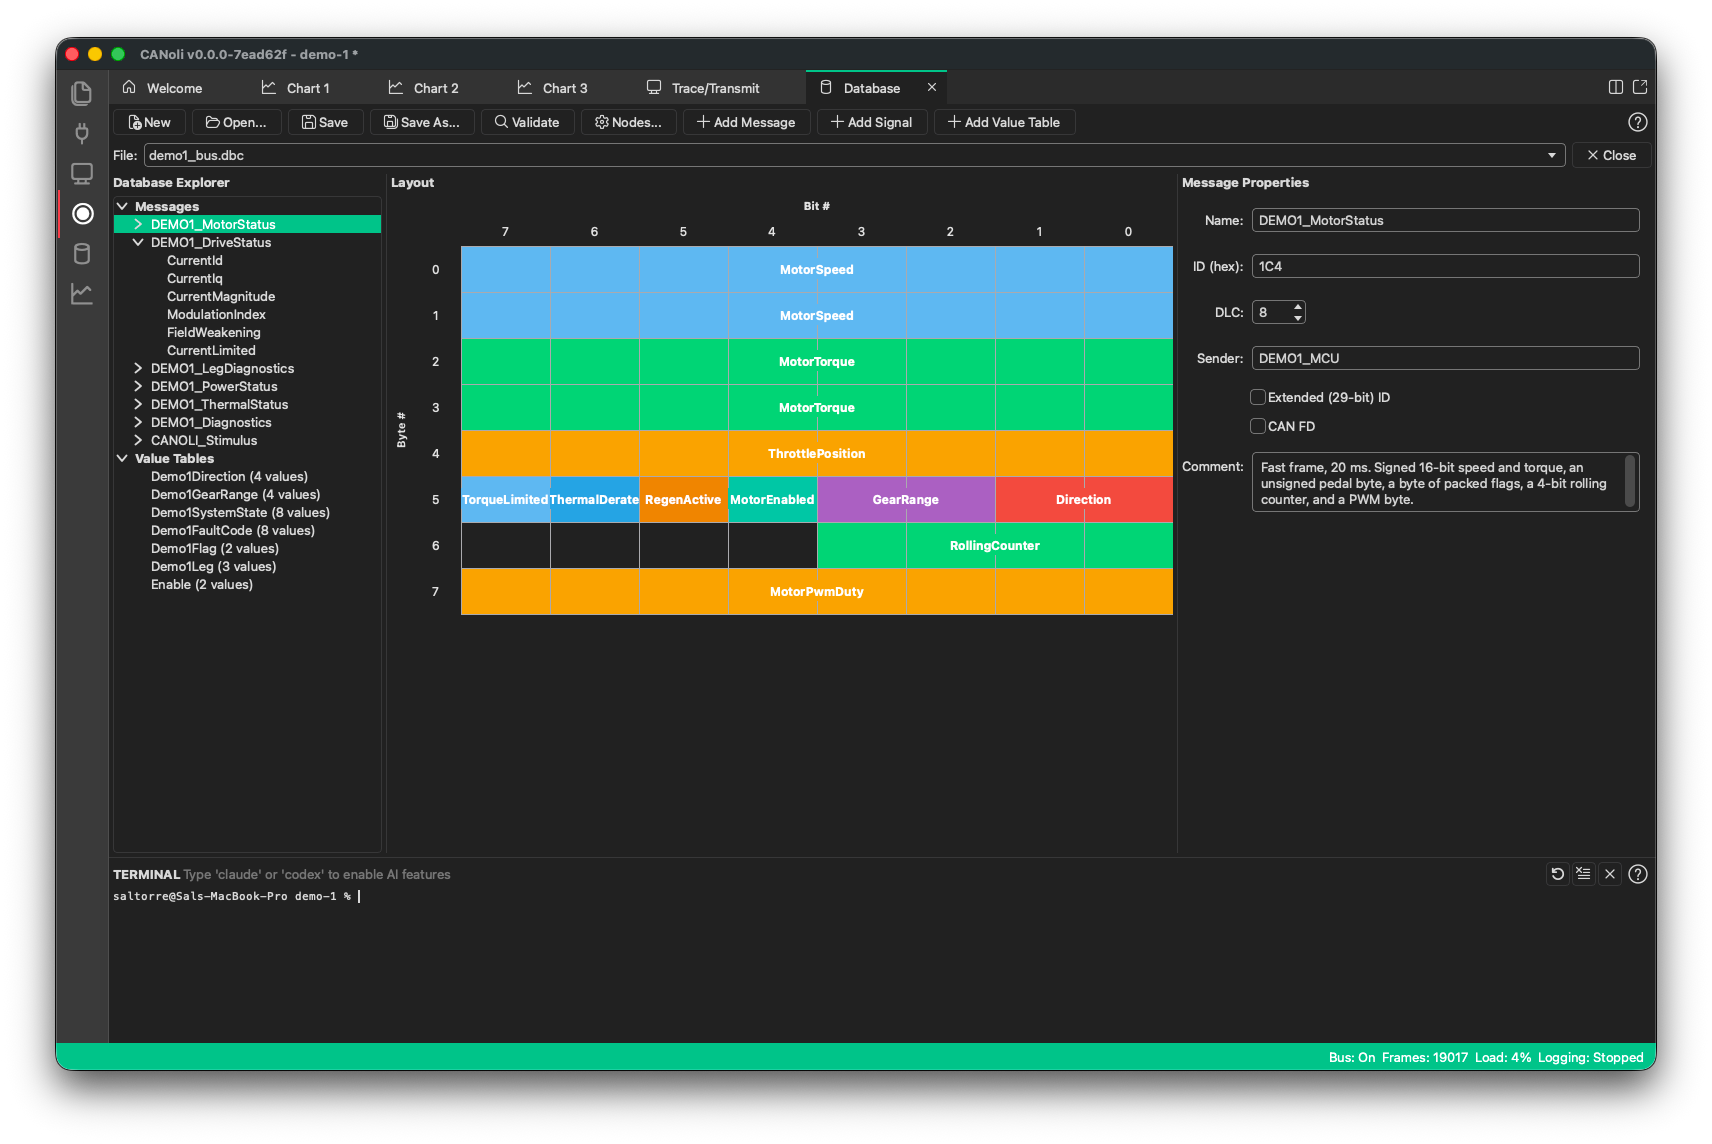Switch to the Welcome tab

(162, 88)
